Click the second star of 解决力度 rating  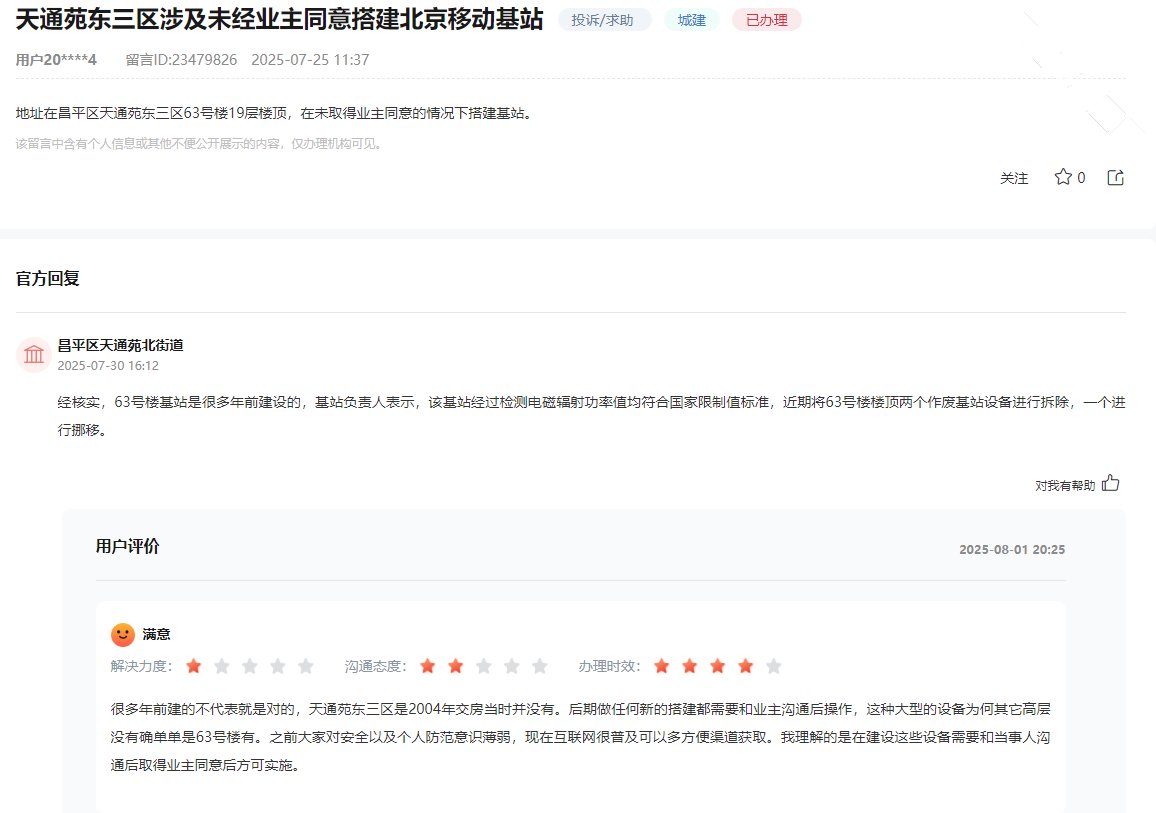pos(222,666)
